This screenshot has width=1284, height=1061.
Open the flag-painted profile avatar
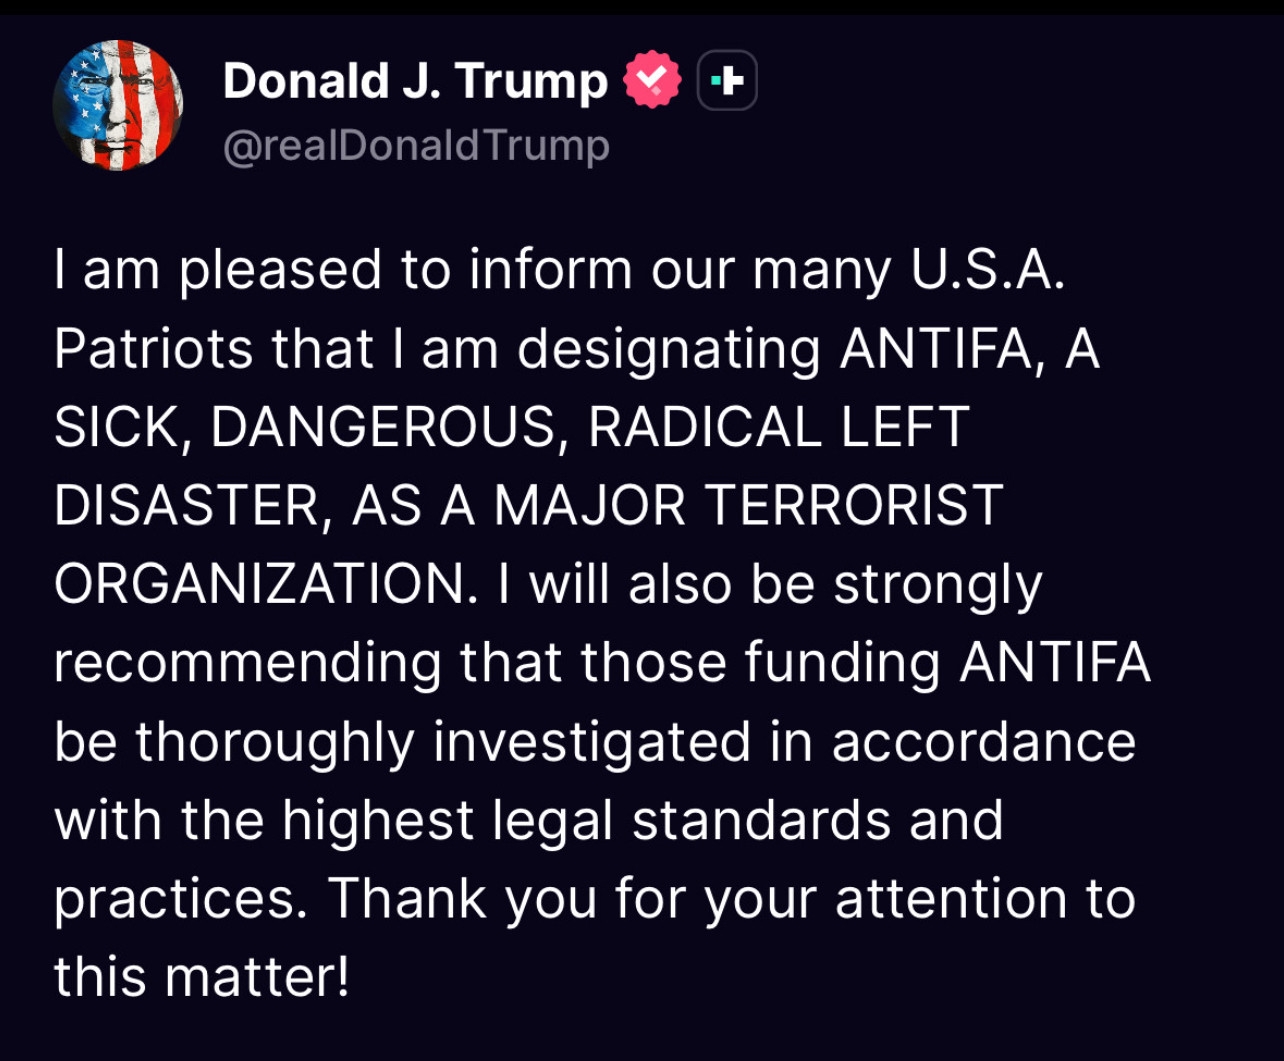118,105
